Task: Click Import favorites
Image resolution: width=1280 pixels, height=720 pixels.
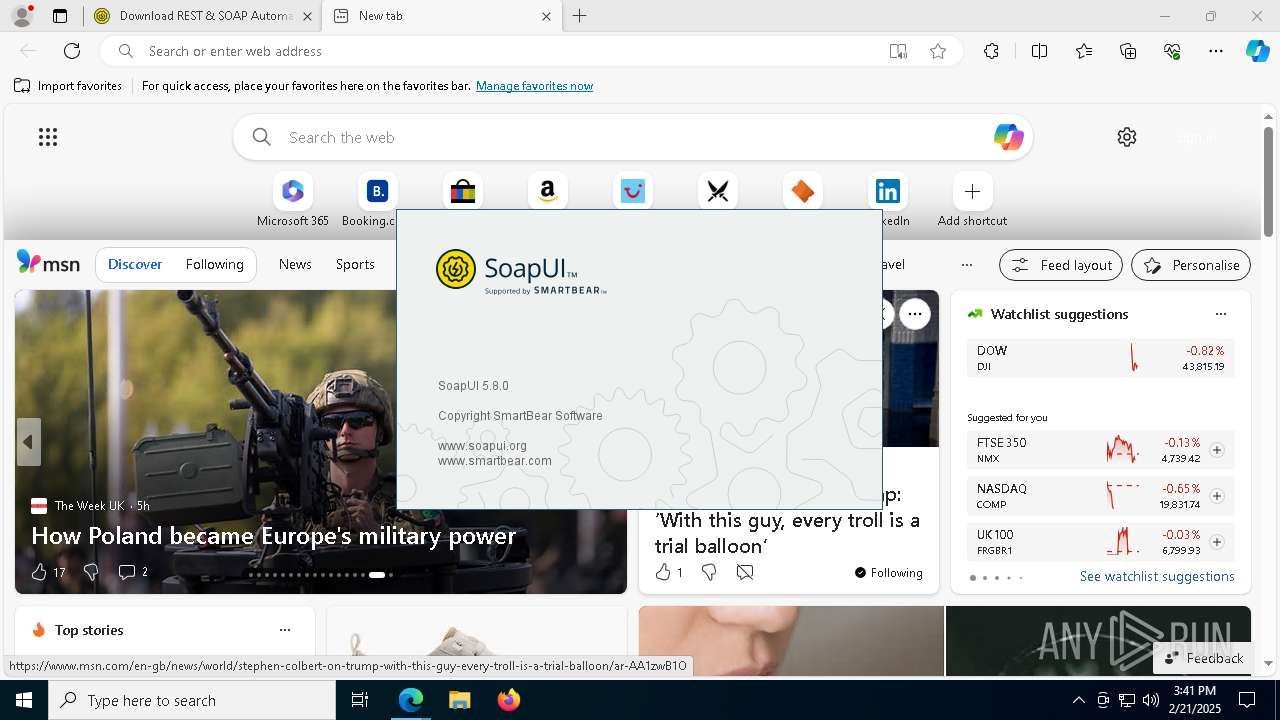Action: (68, 86)
